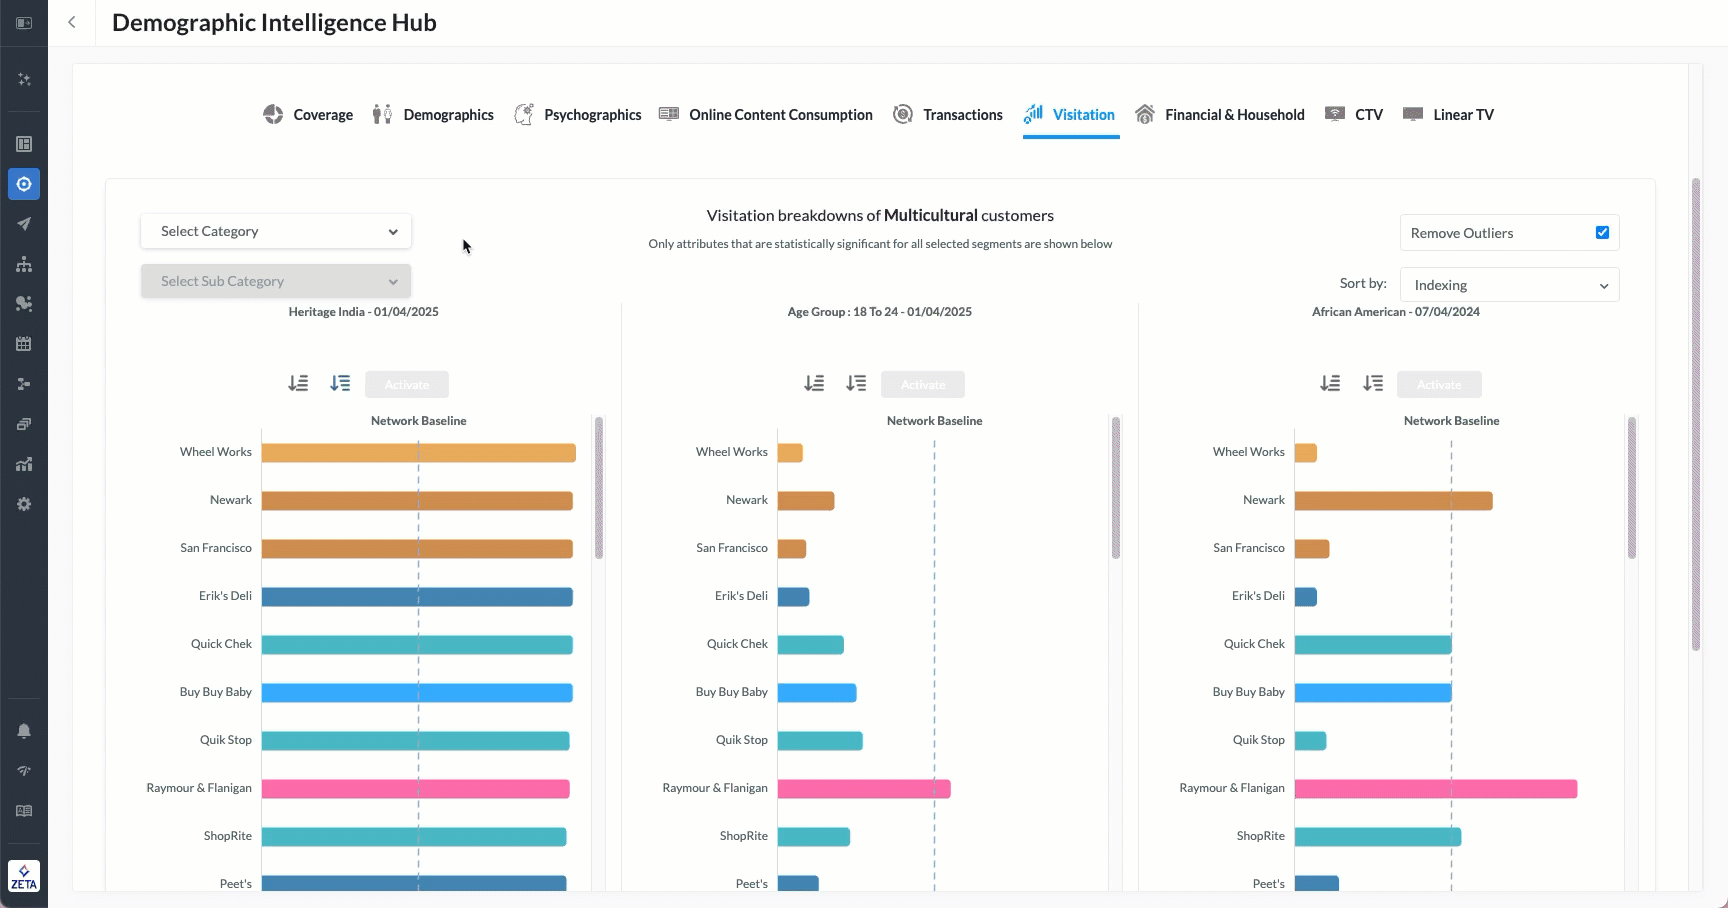This screenshot has height=908, width=1728.
Task: Click the first sort icon under Age Group panel
Action: point(814,383)
